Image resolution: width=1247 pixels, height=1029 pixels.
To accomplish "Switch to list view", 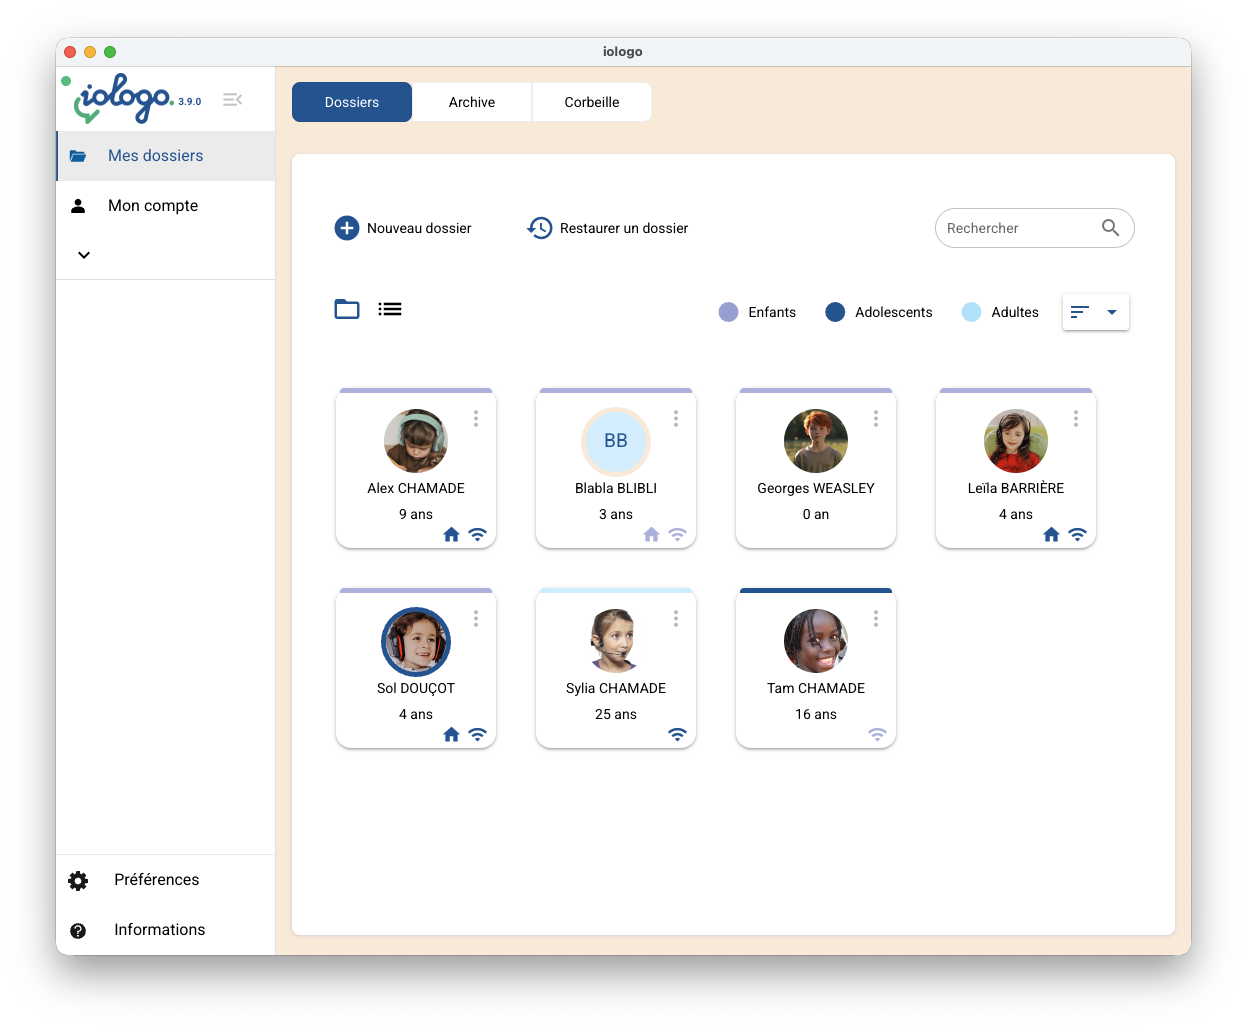I will (x=390, y=309).
